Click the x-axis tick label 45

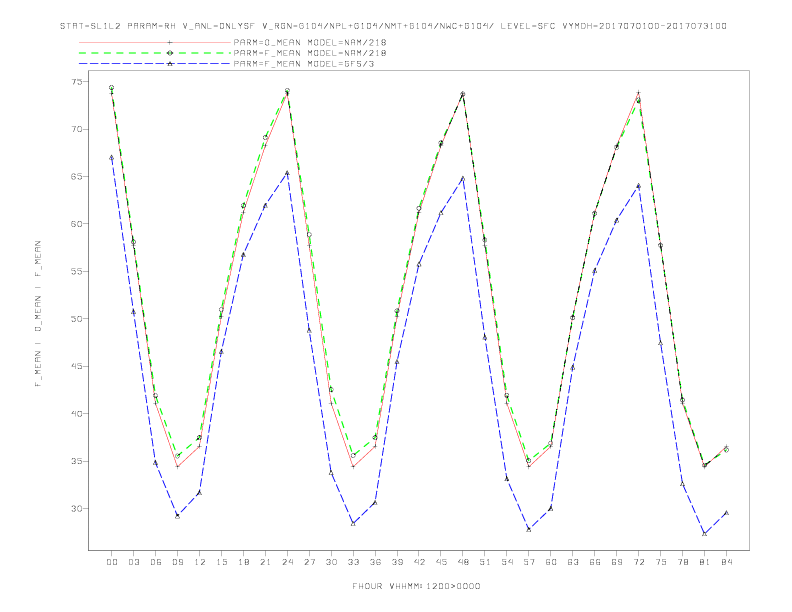point(441,562)
